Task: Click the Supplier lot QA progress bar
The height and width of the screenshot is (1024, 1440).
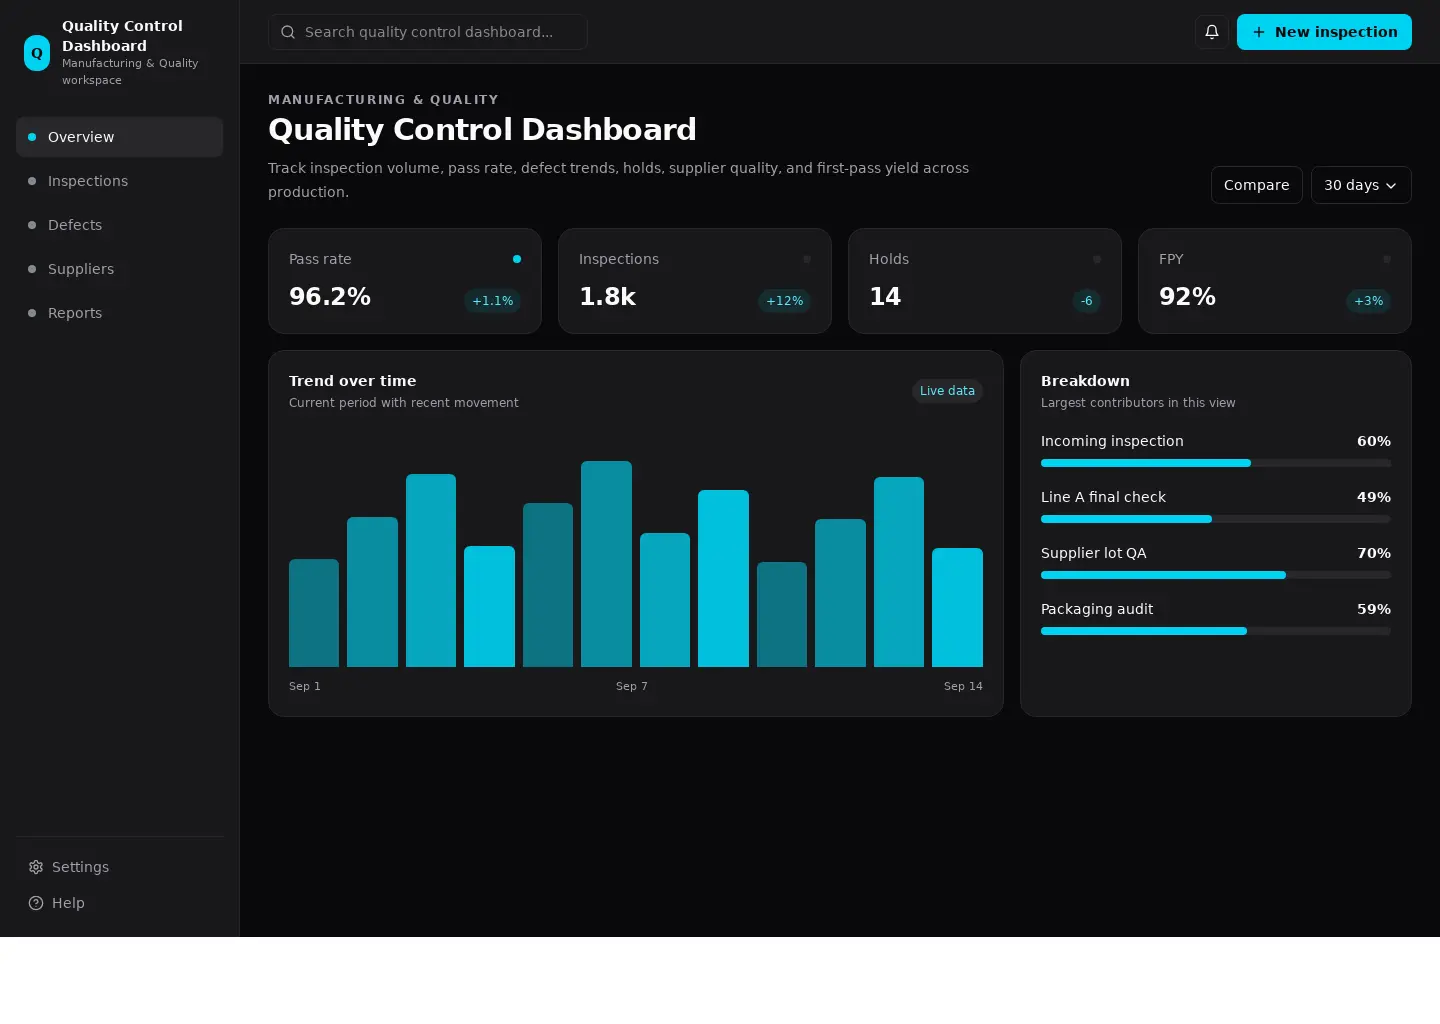Action: tap(1216, 575)
